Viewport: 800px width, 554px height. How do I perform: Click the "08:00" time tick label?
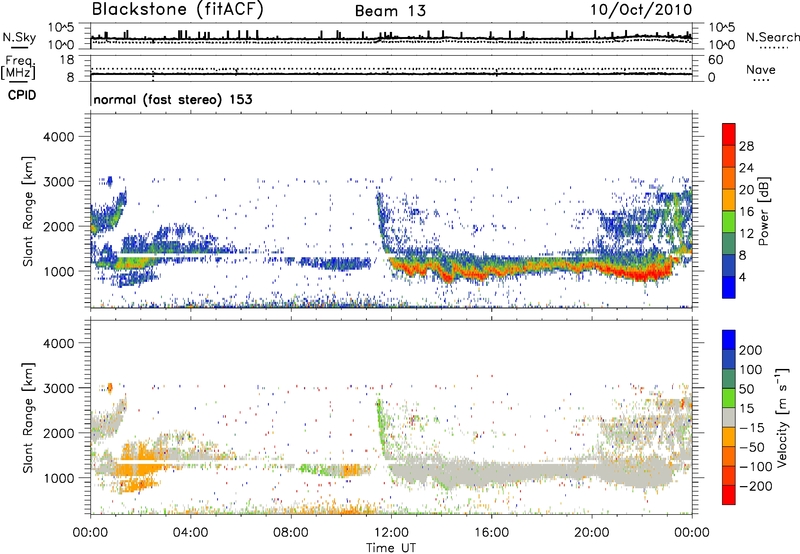coord(291,533)
